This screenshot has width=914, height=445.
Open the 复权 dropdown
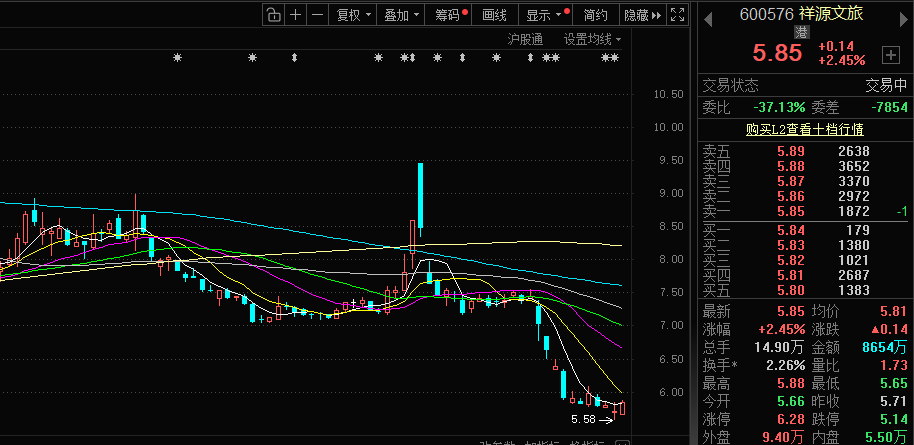click(354, 14)
